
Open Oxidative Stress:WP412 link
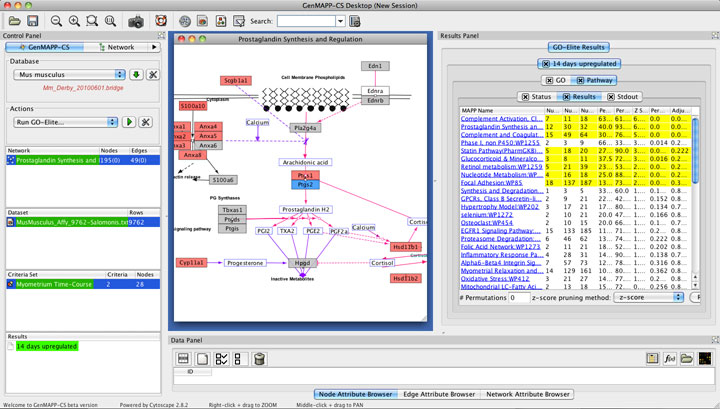click(x=495, y=279)
